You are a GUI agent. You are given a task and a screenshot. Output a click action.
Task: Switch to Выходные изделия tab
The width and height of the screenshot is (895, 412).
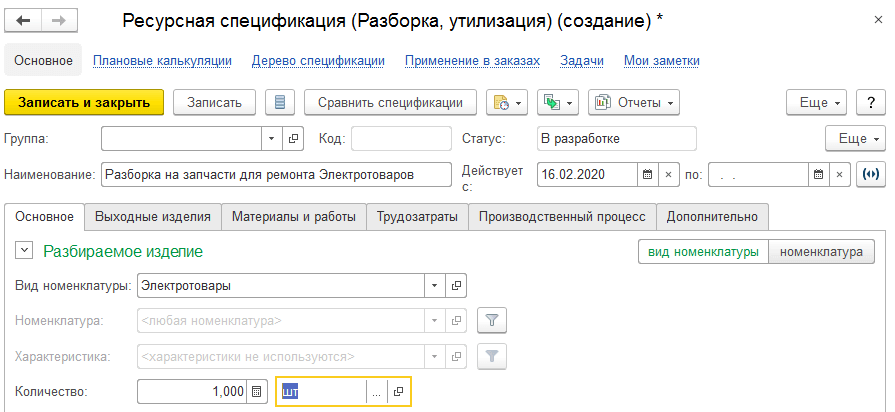coord(153,217)
